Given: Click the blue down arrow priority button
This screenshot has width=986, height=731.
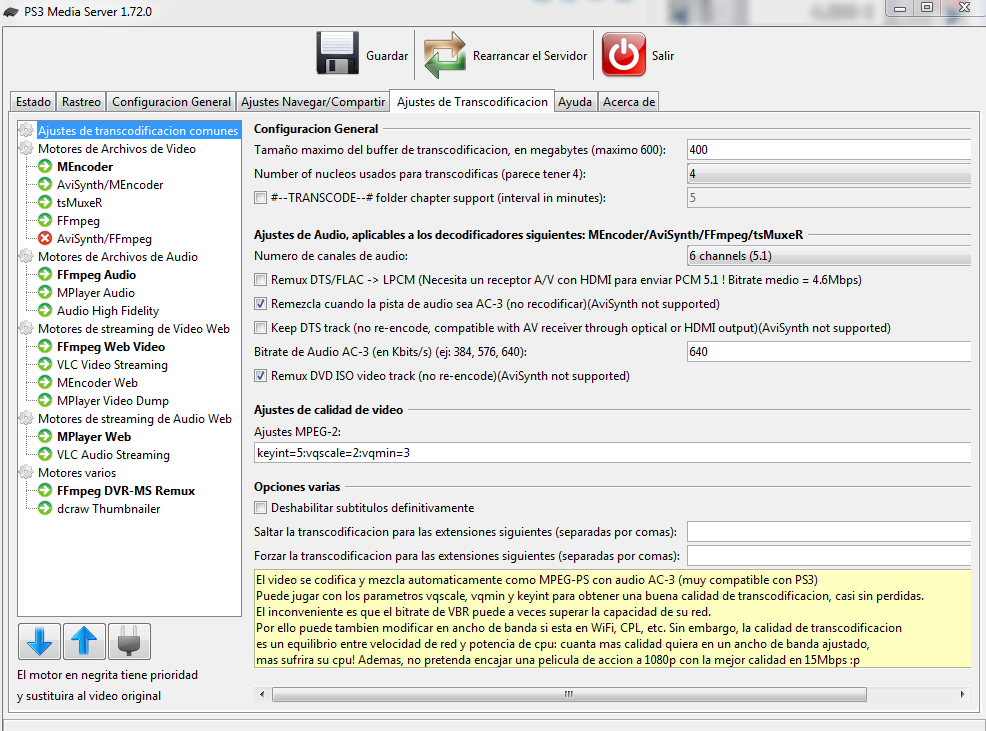Looking at the screenshot, I should [x=39, y=640].
